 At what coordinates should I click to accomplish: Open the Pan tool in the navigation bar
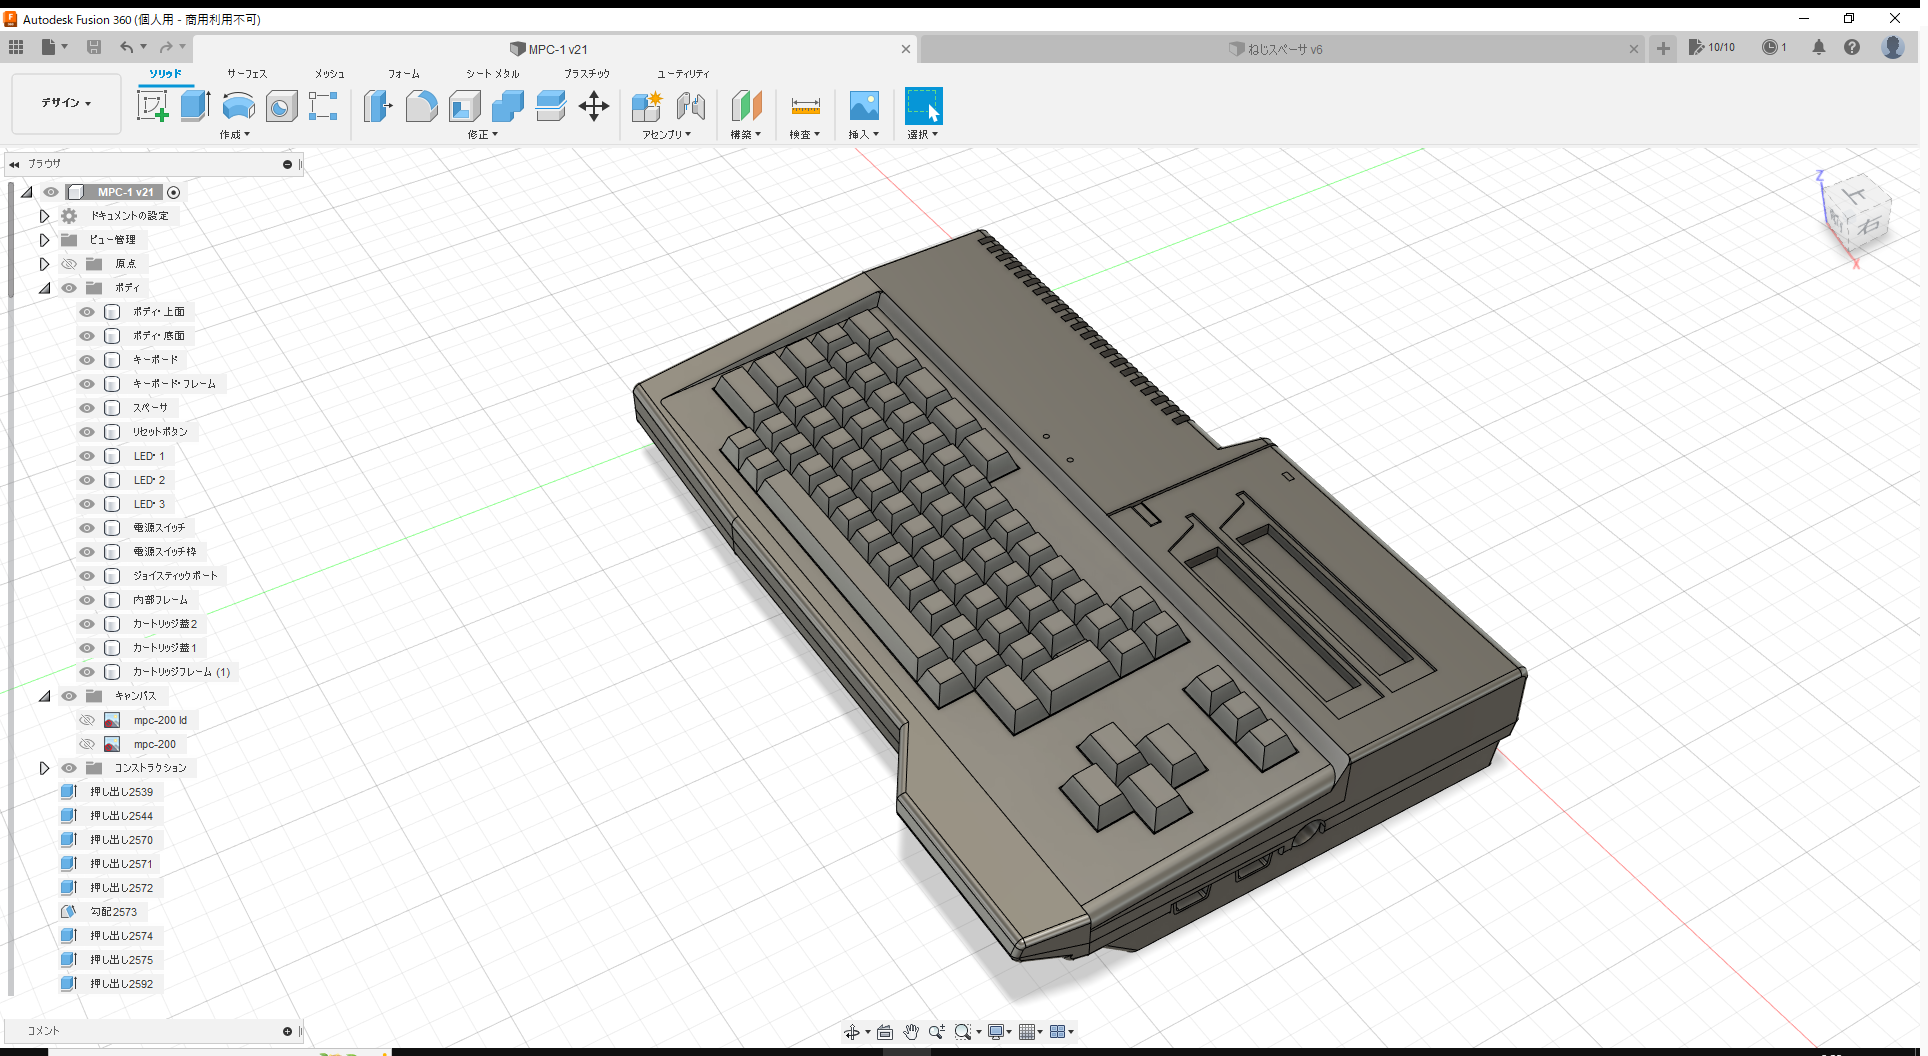tap(910, 1031)
